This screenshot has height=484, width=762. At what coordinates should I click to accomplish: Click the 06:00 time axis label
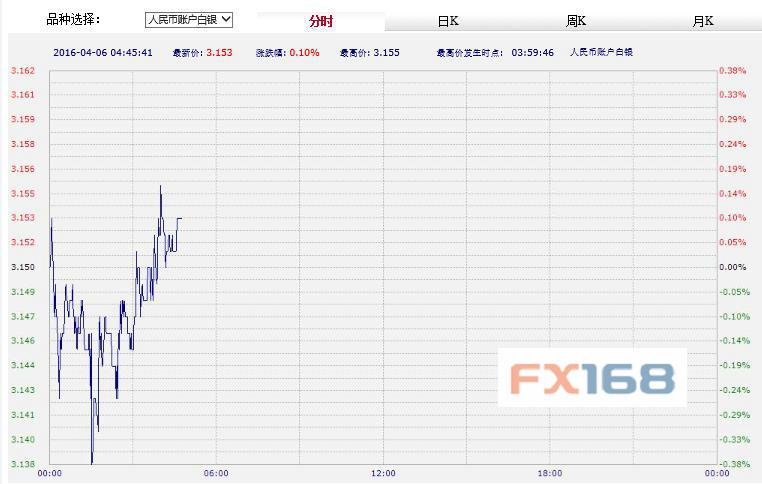(x=216, y=474)
